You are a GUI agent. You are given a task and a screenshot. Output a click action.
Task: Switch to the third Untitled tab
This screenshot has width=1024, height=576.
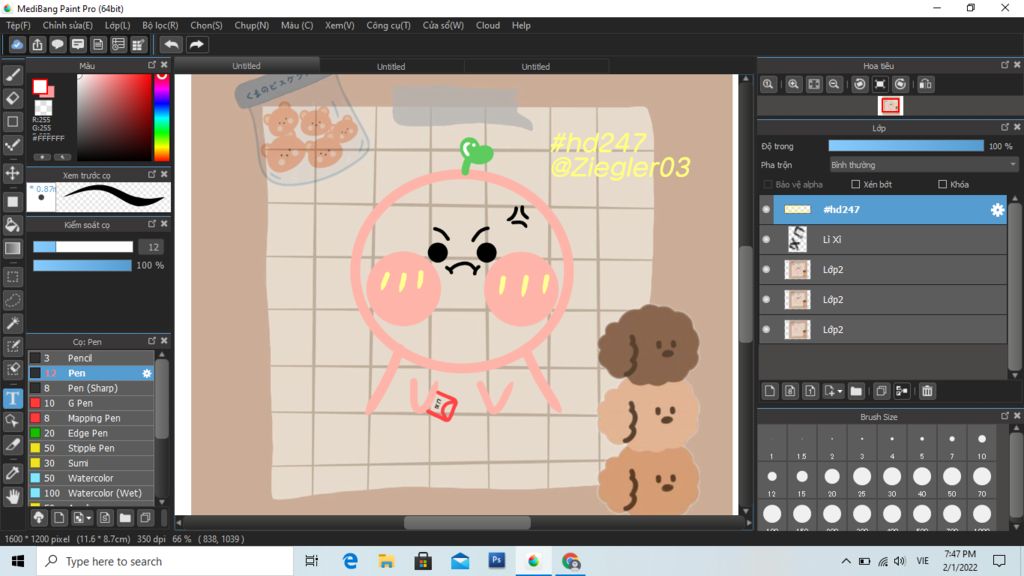tap(536, 66)
